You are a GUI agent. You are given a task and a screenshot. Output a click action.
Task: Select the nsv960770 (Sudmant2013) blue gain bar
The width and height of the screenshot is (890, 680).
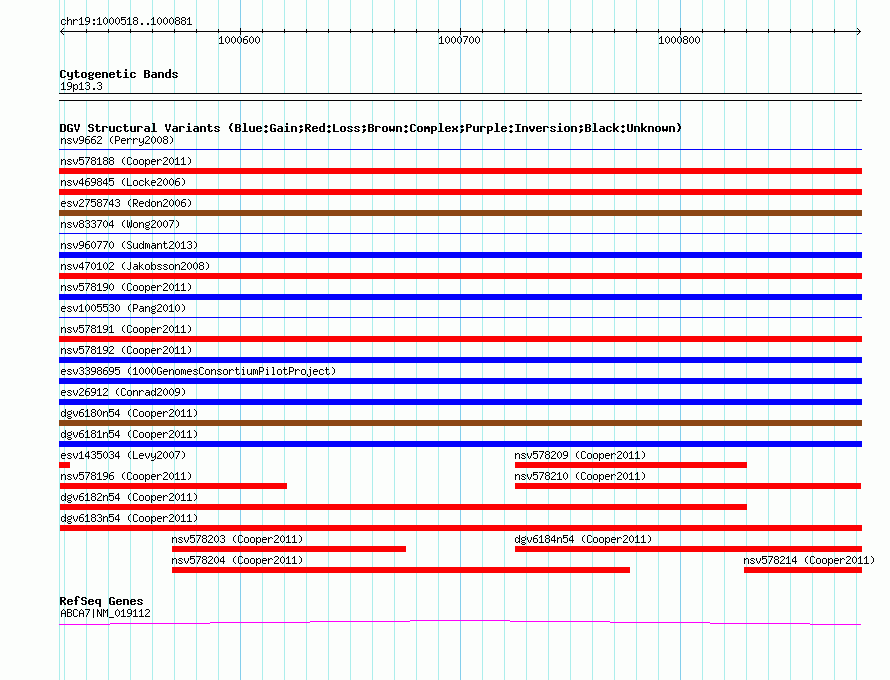click(x=460, y=255)
